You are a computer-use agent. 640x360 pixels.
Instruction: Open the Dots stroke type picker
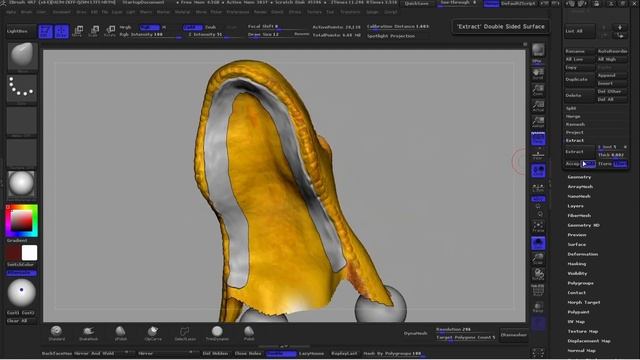(x=22, y=89)
